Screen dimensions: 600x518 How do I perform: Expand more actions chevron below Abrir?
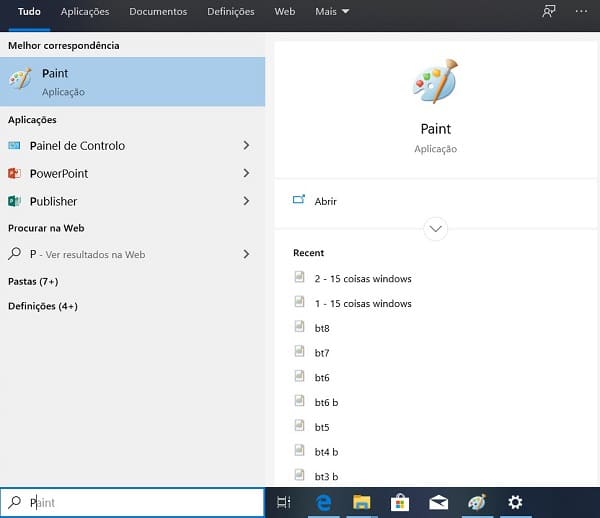coord(435,229)
